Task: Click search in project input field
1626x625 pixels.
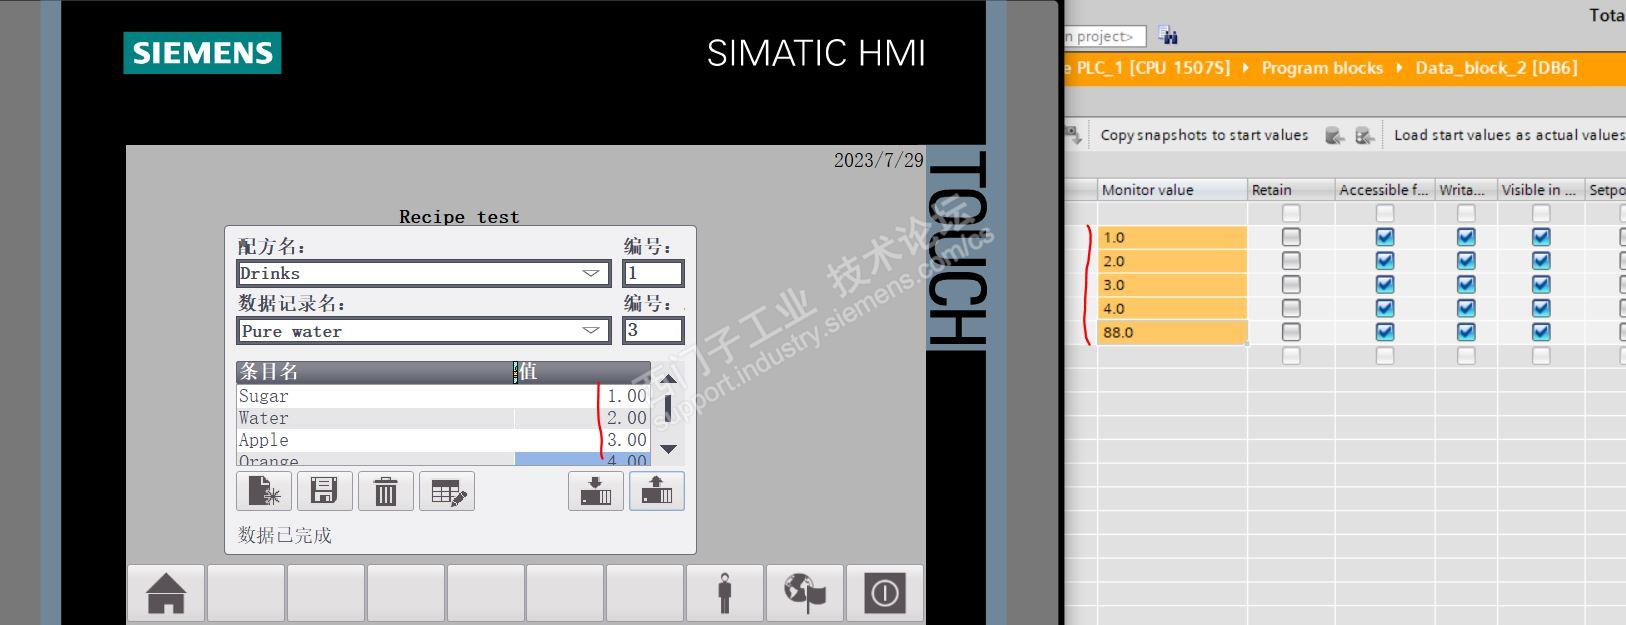Action: pyautogui.click(x=1104, y=36)
